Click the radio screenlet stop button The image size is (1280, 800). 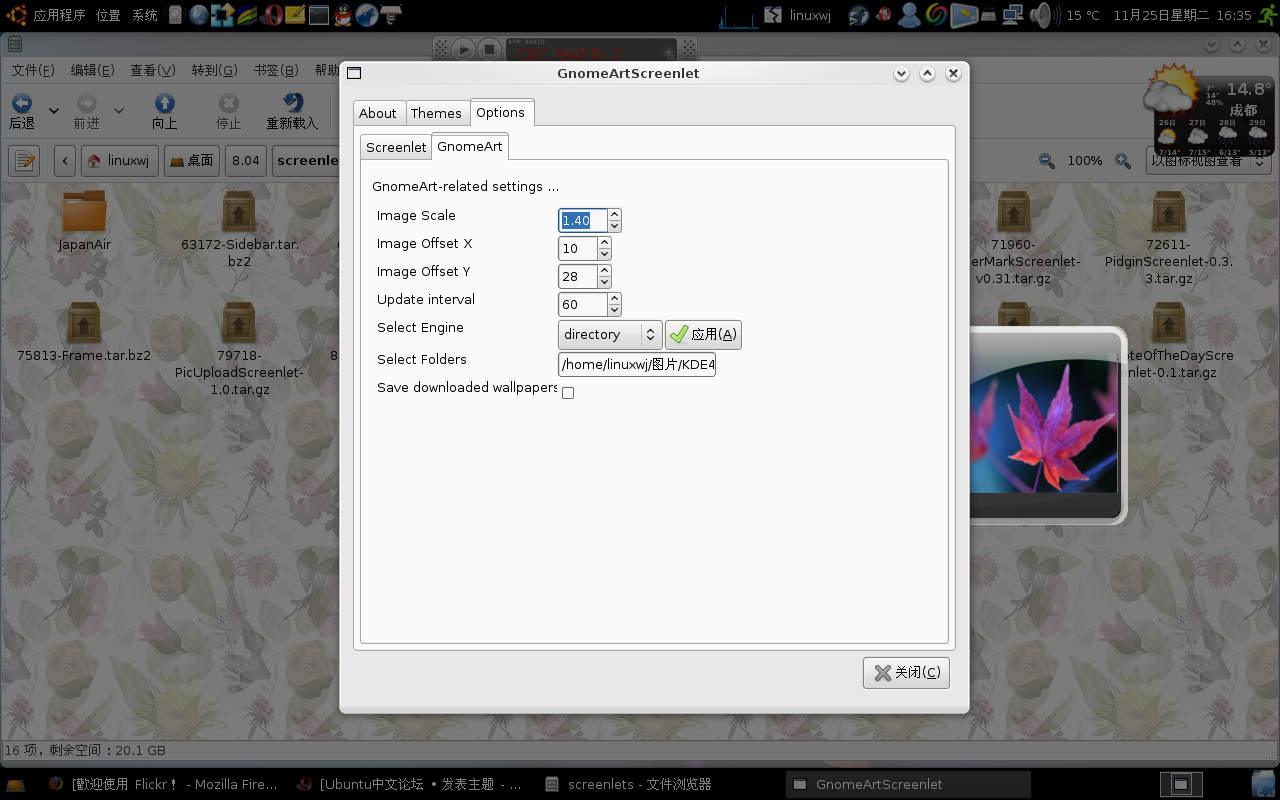[489, 49]
